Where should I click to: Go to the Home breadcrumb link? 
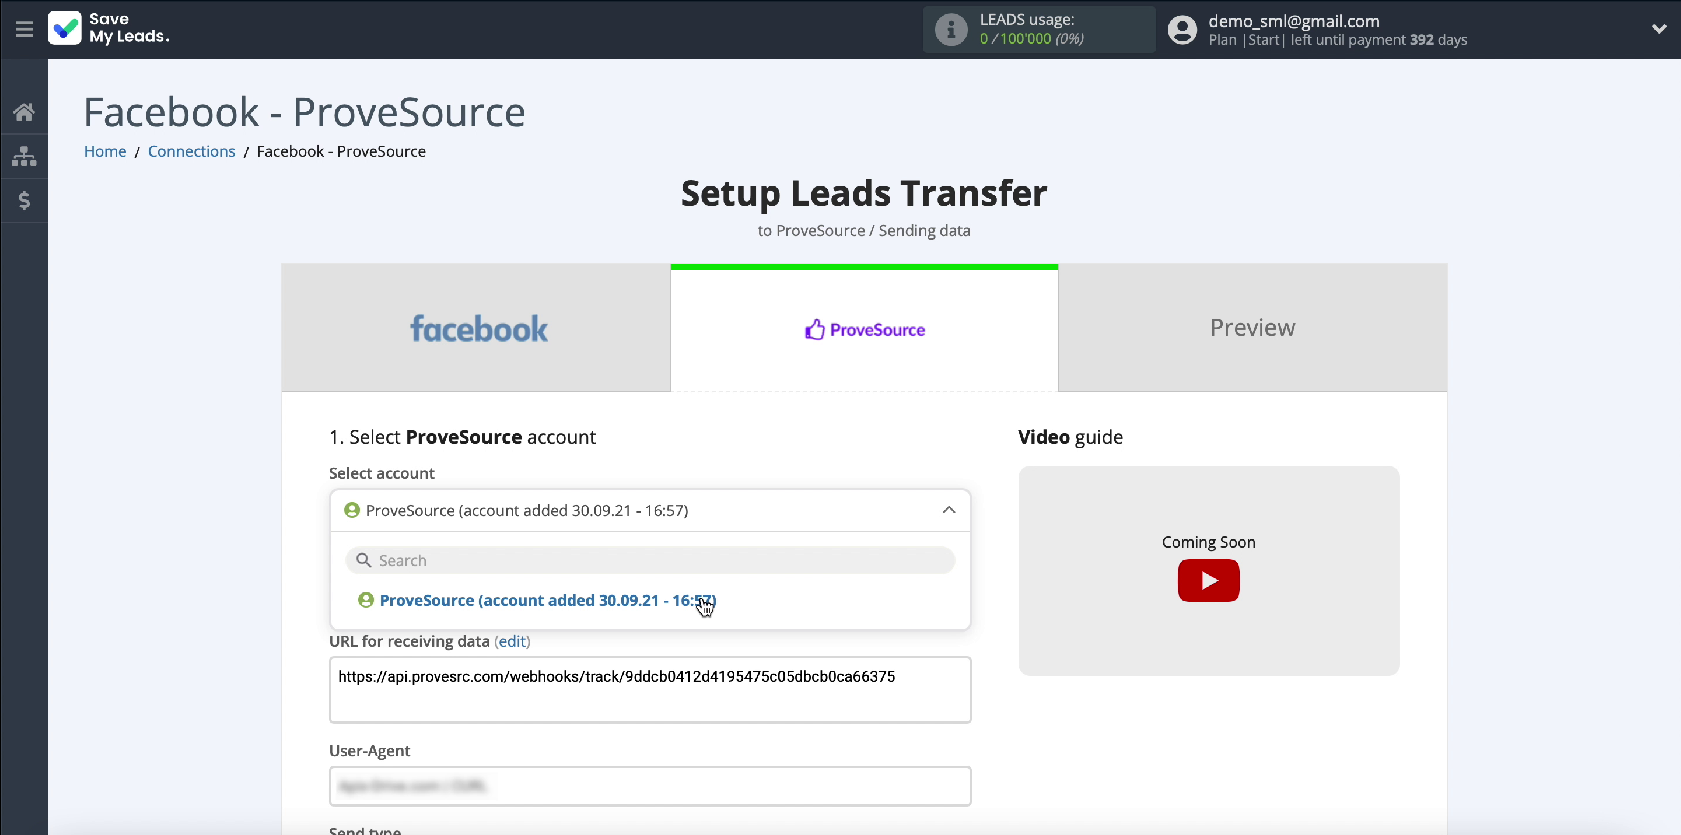click(x=105, y=151)
